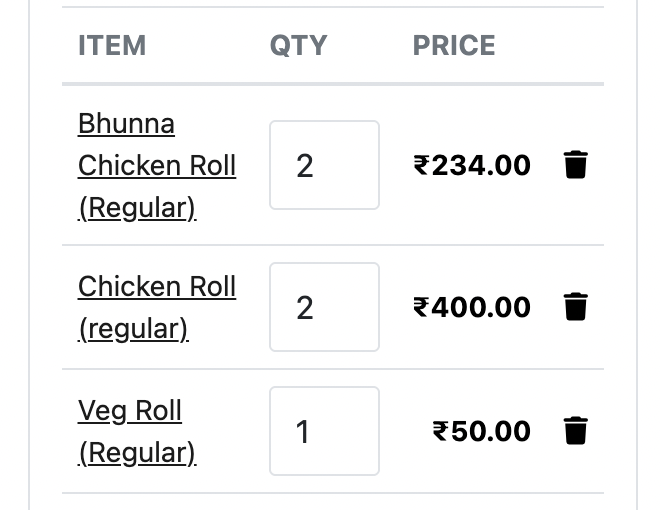Click '(Regular)' text under Bhunna Chicken Roll
The width and height of the screenshot is (660, 510).
pyautogui.click(x=137, y=208)
